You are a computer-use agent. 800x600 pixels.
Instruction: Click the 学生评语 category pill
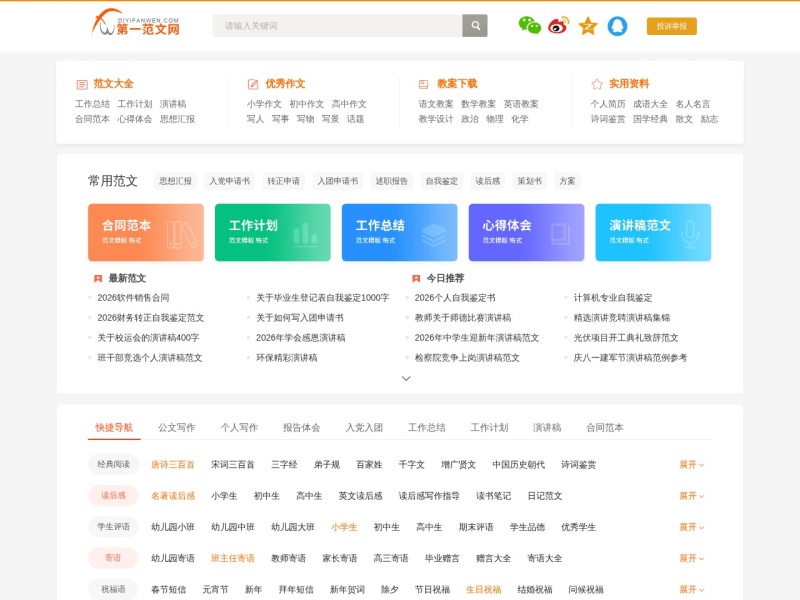(113, 527)
